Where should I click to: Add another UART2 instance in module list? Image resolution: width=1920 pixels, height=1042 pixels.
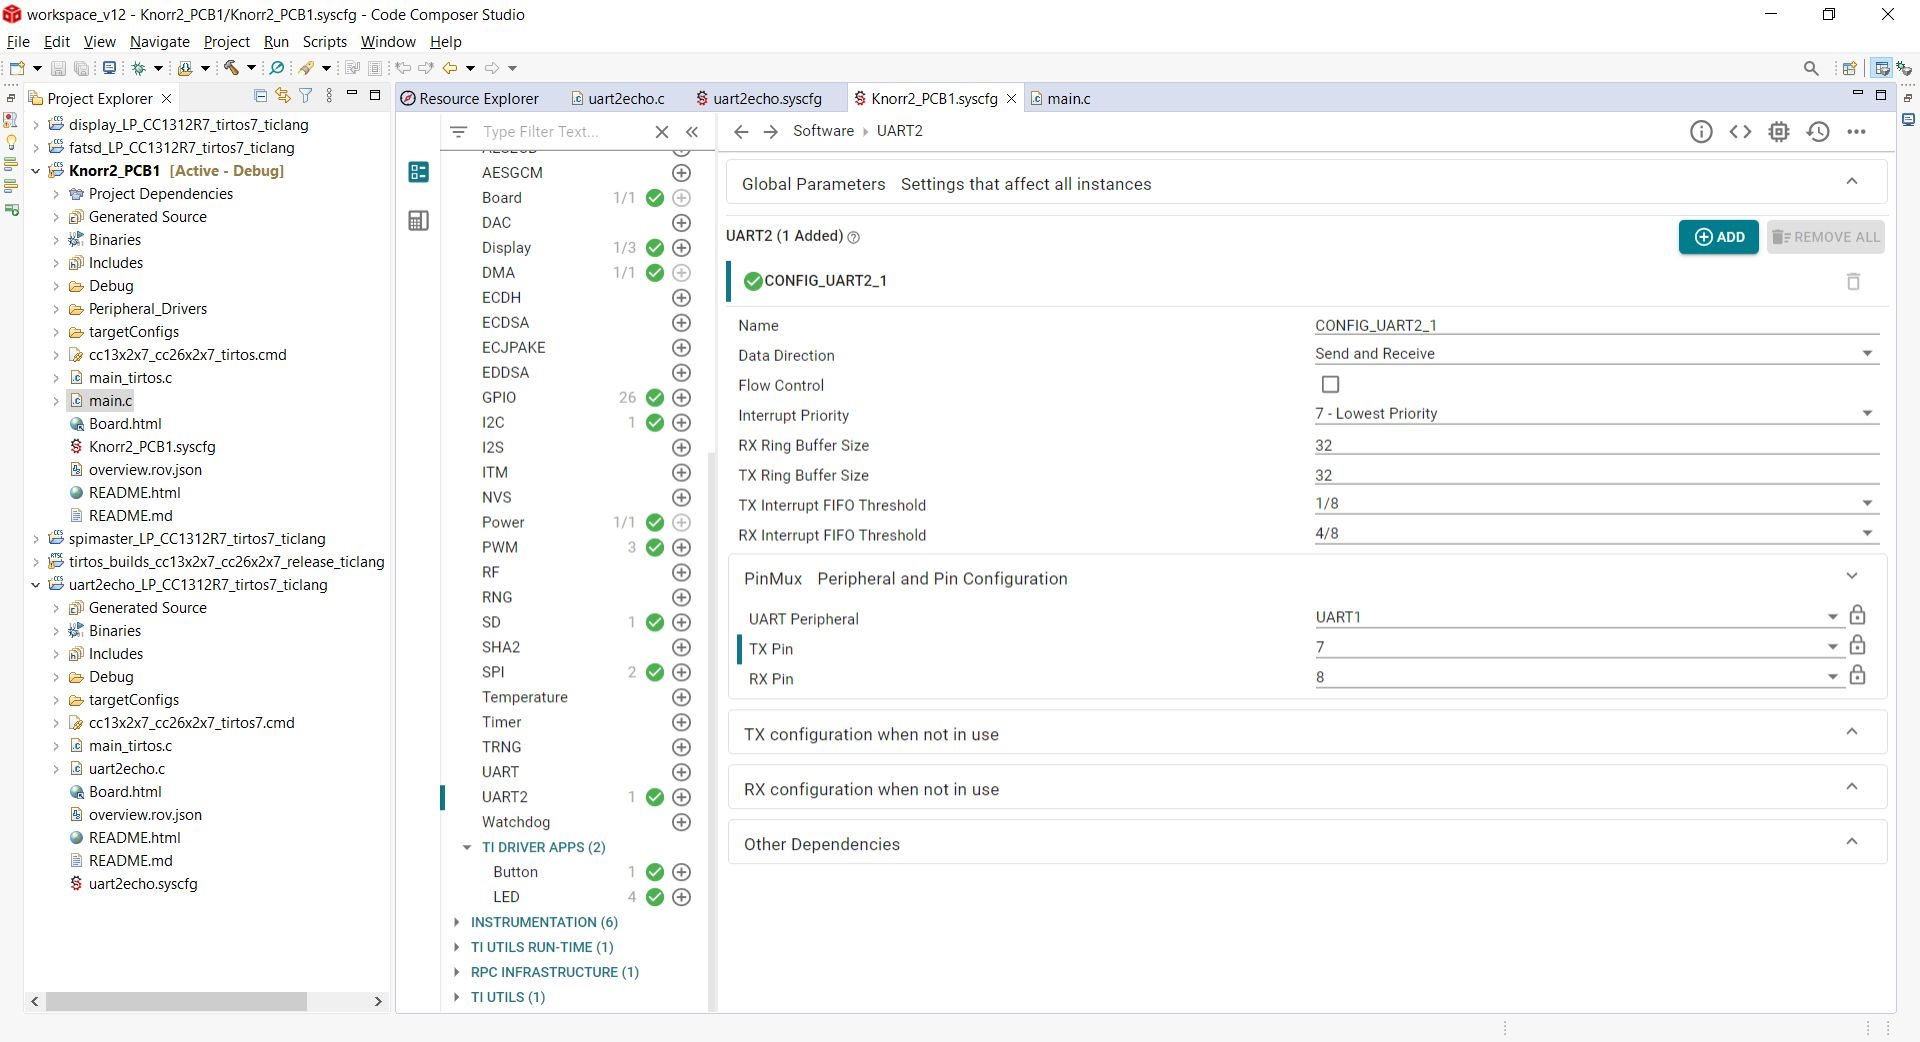pos(682,797)
